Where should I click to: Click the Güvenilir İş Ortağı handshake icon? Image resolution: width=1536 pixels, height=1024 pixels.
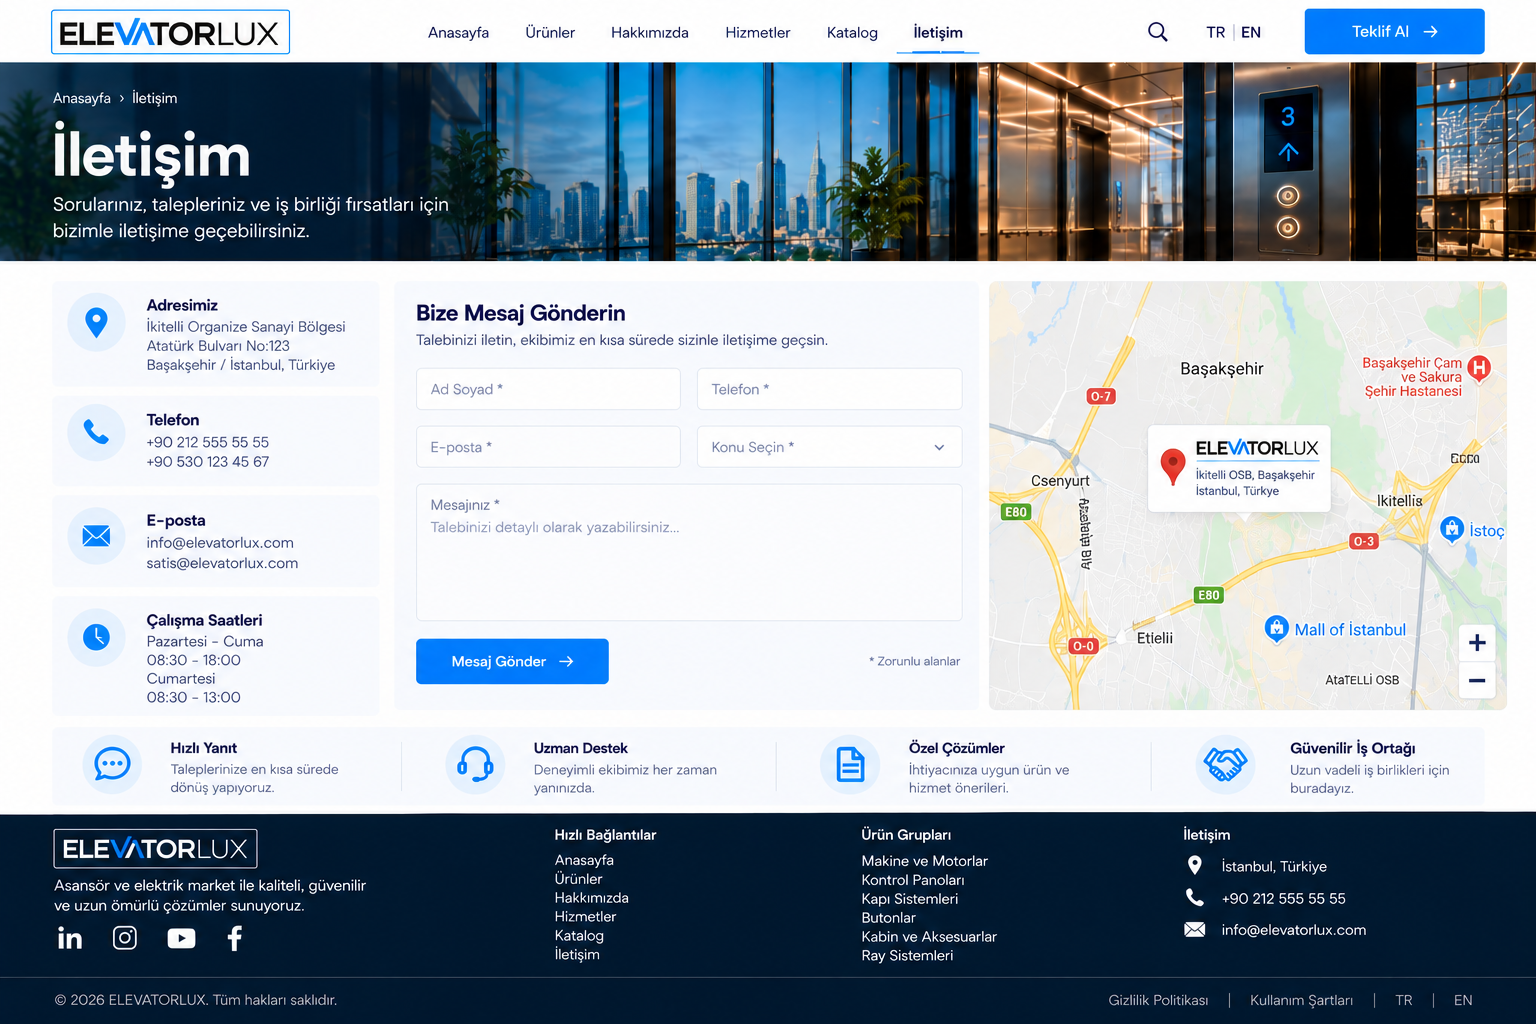tap(1225, 765)
